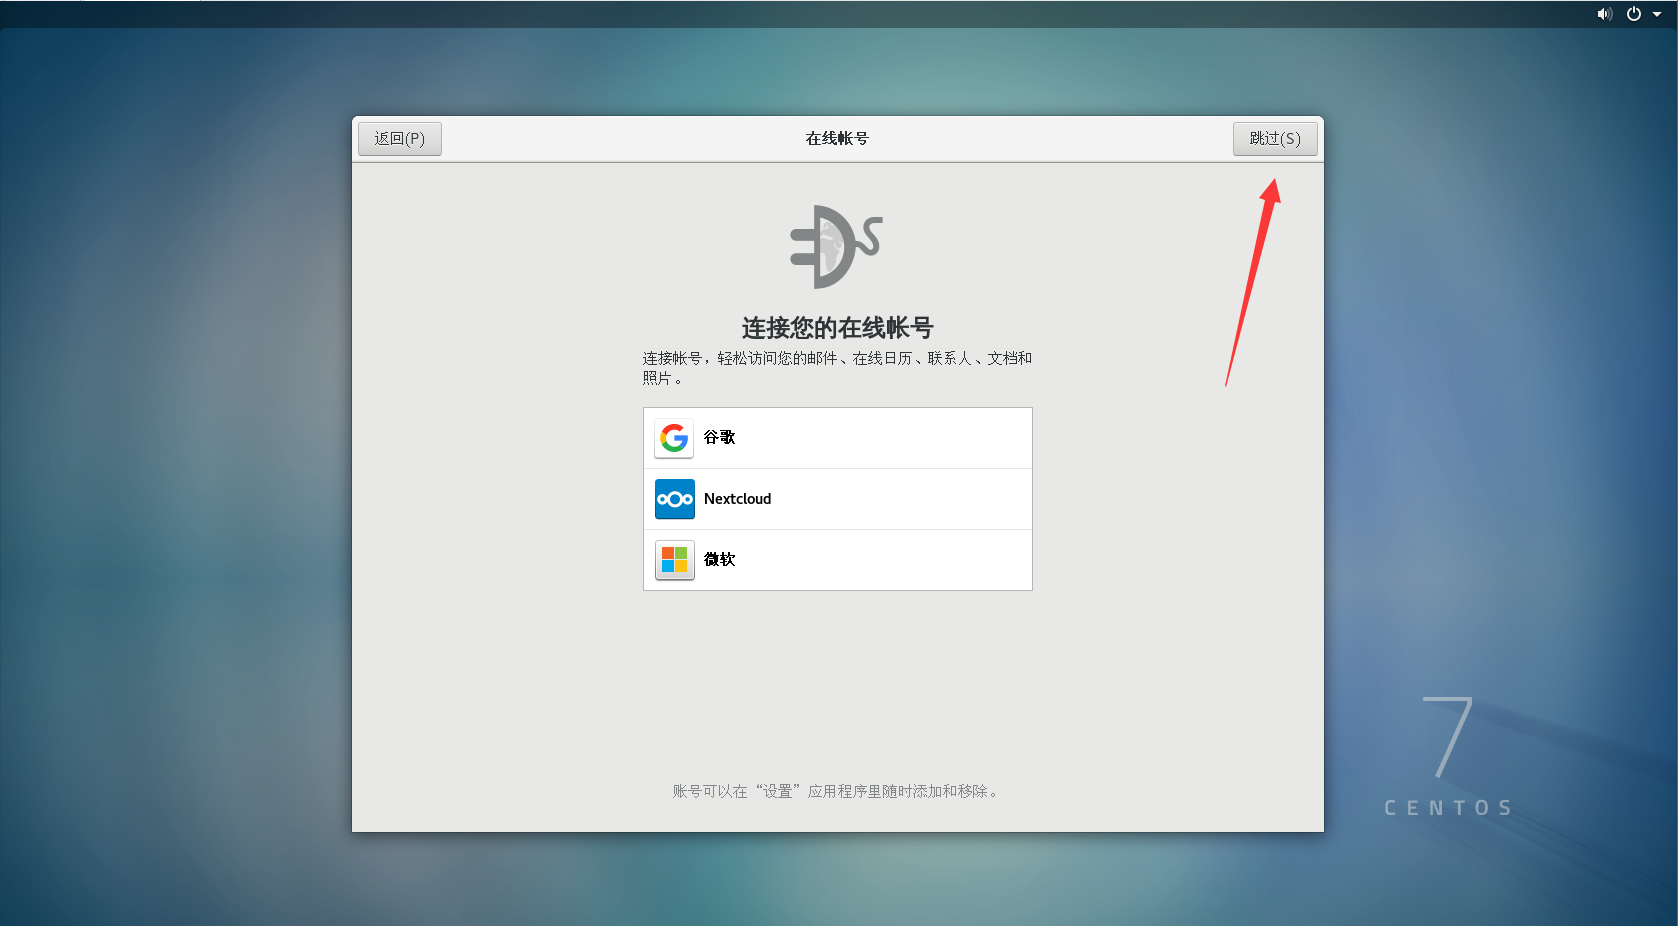Click the 在线帐号 window title
The height and width of the screenshot is (926, 1678).
(837, 139)
